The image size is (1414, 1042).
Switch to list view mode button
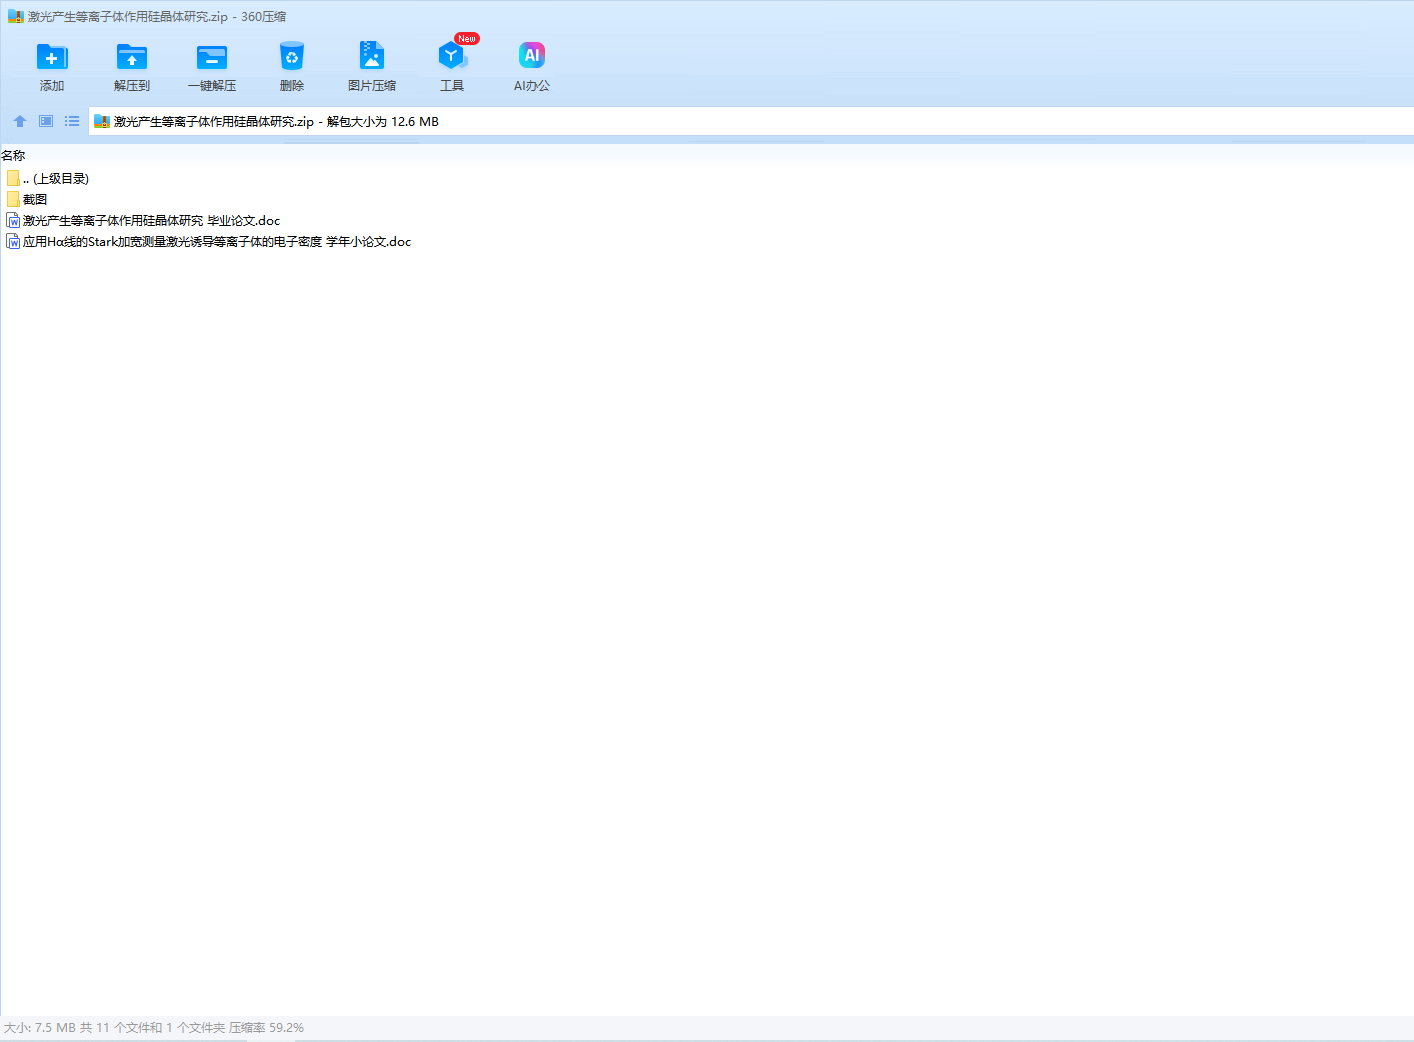pos(72,121)
